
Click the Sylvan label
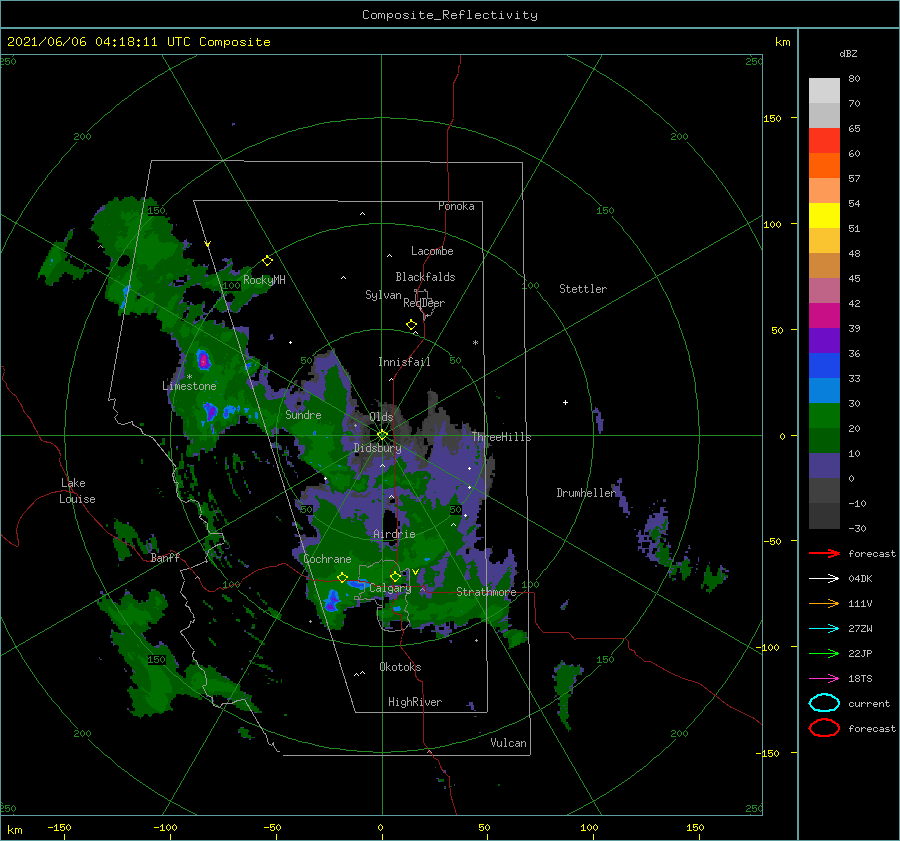point(383,295)
